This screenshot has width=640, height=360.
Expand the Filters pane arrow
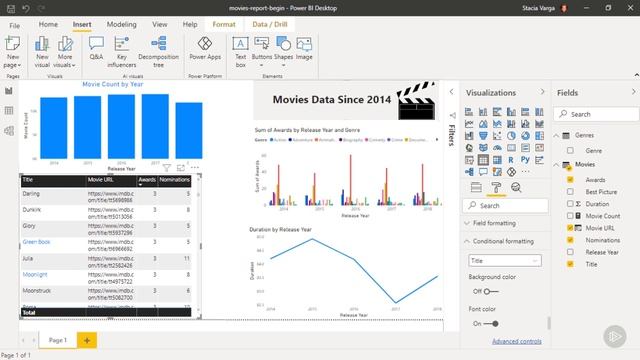pyautogui.click(x=451, y=92)
